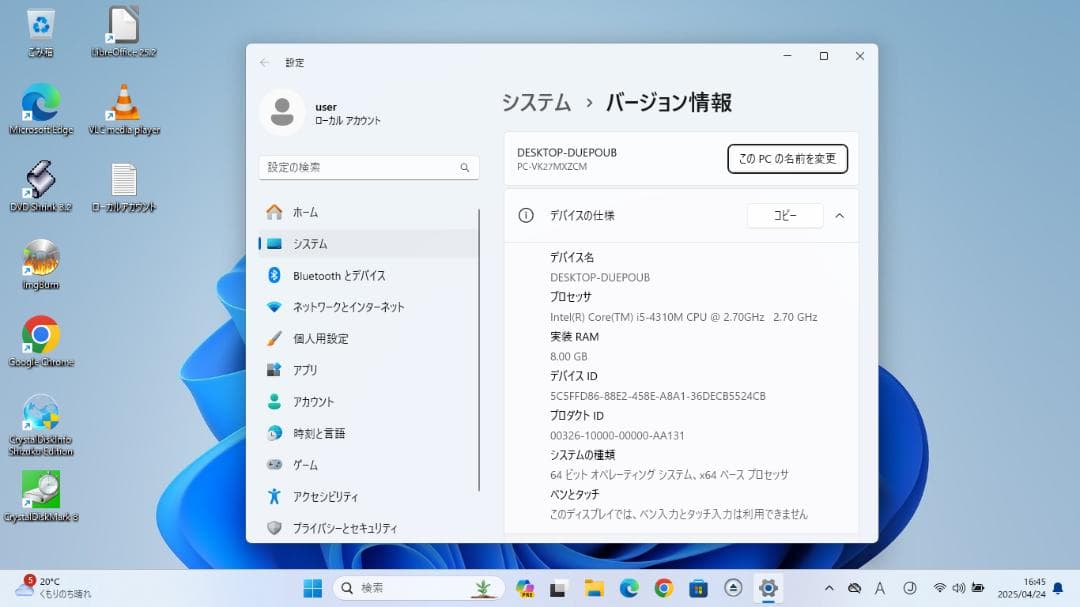Click the DESKTOP-DUEPOUB name under デバイス名
Screen dimensions: 1080x607
pos(600,278)
